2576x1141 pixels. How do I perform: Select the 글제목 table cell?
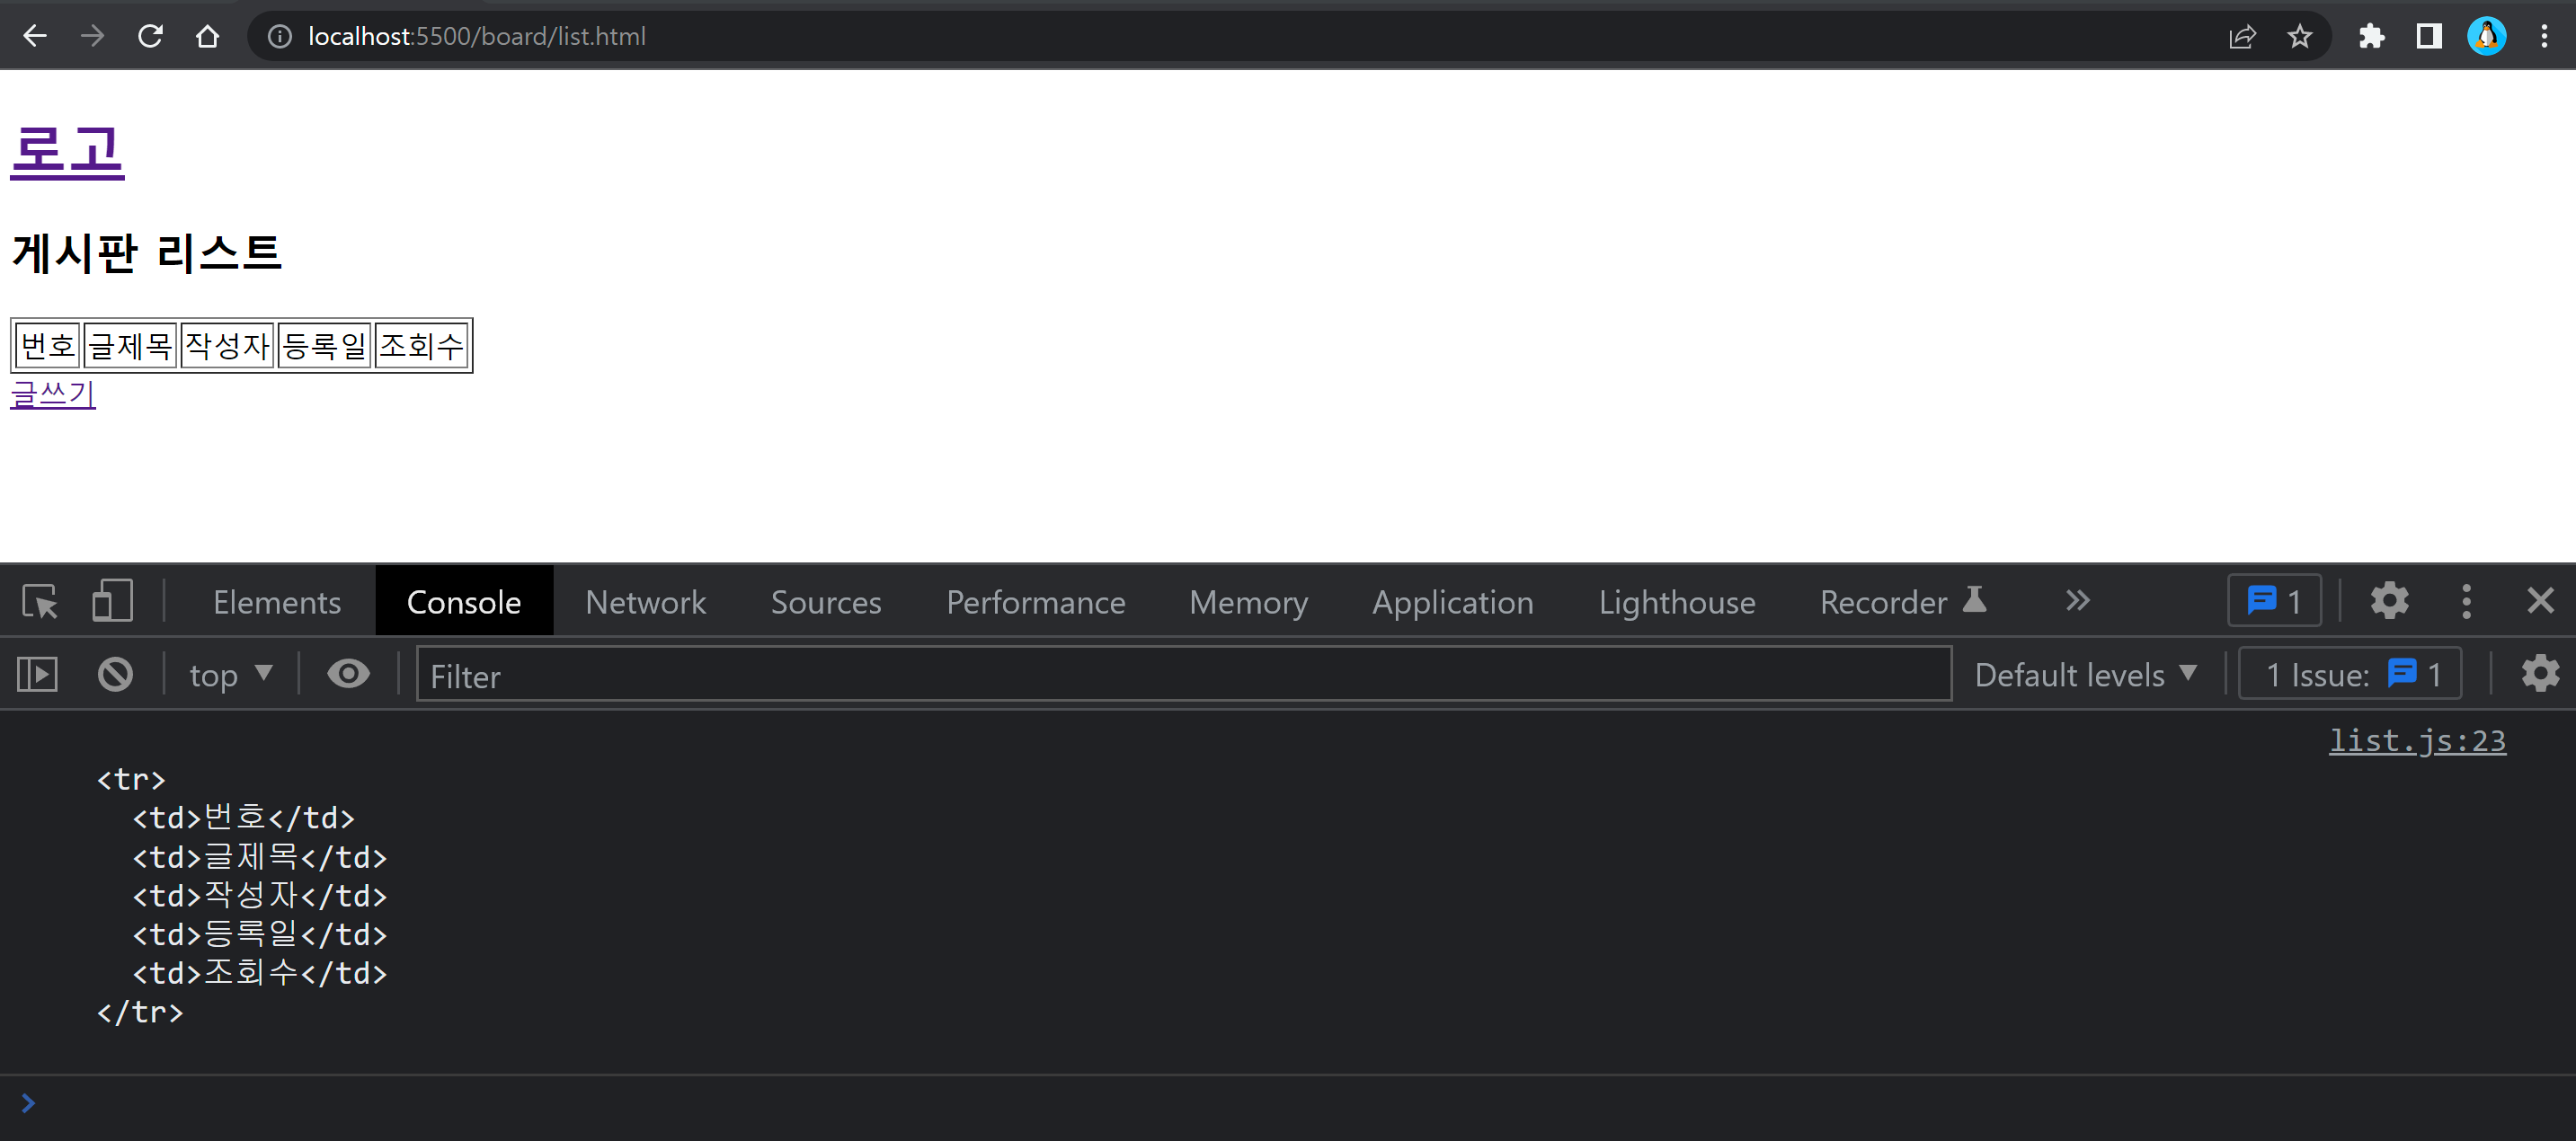pos(130,345)
